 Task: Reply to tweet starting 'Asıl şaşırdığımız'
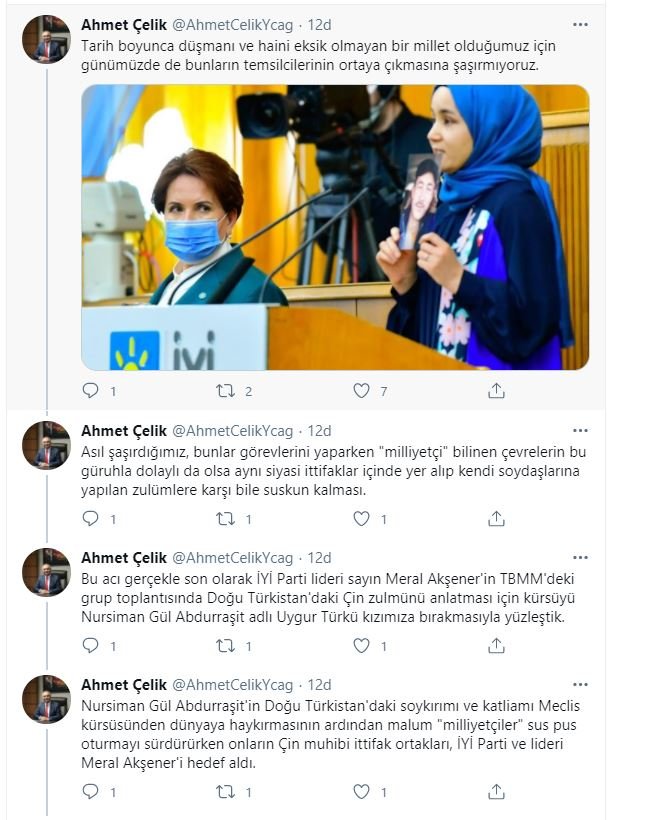90,518
